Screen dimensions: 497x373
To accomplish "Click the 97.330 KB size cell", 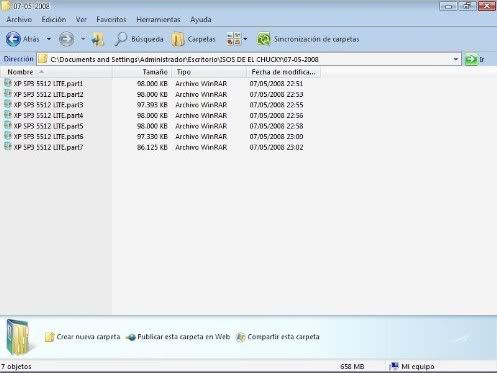I will click(x=152, y=136).
